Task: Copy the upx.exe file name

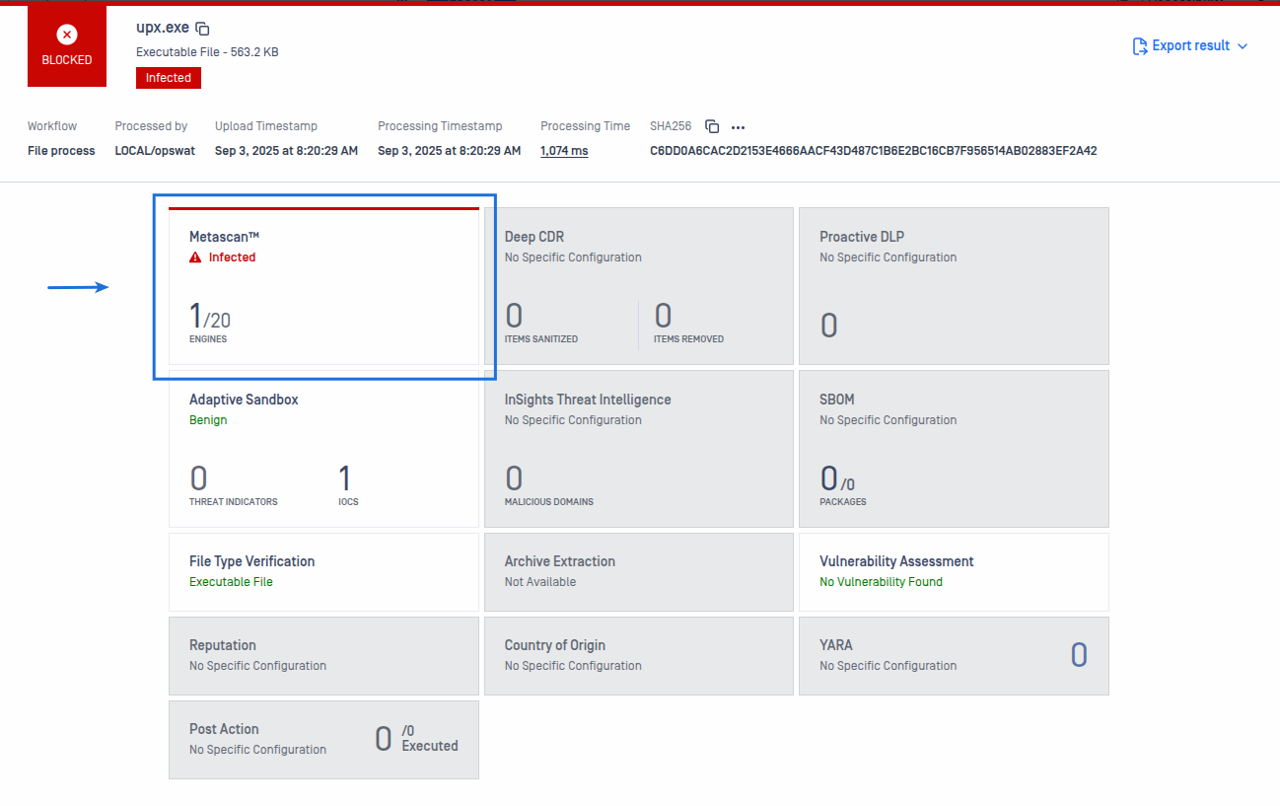Action: [x=203, y=29]
